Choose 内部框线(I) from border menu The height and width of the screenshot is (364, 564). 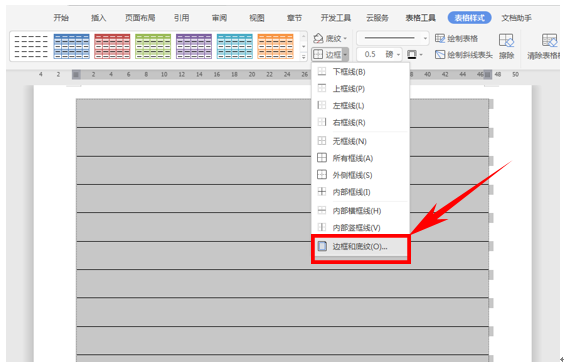(x=360, y=192)
